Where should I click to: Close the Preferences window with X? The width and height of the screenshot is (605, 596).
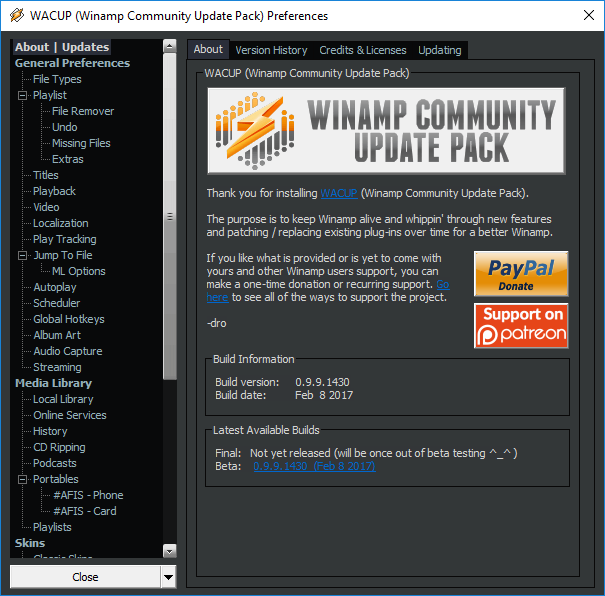click(589, 15)
